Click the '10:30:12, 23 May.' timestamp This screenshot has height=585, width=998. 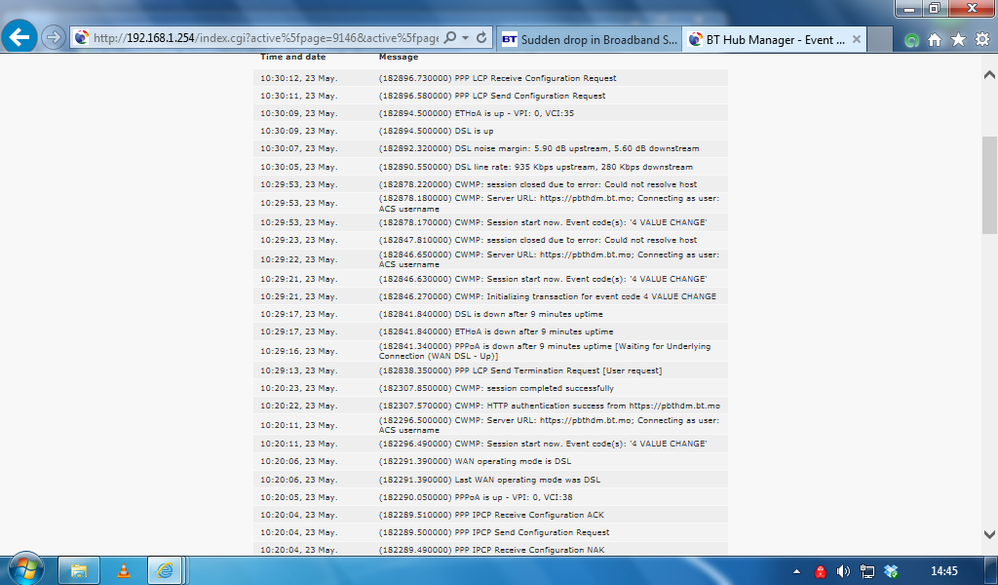point(299,78)
